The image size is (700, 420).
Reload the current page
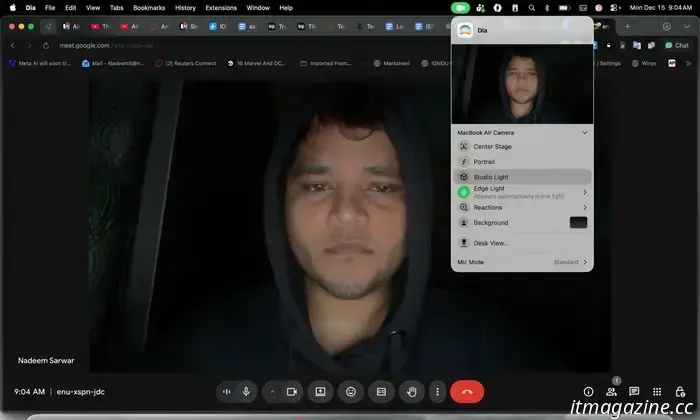coord(46,45)
